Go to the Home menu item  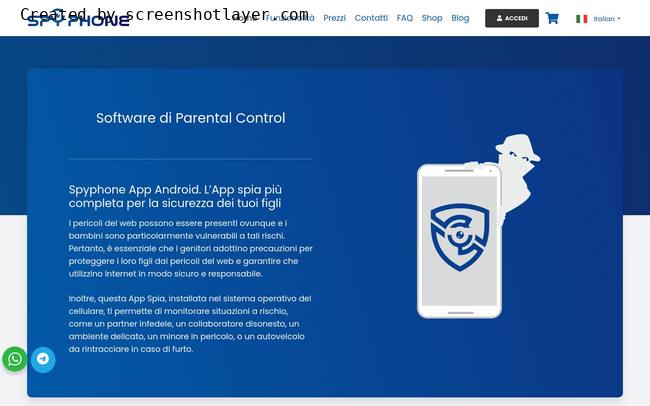245,18
